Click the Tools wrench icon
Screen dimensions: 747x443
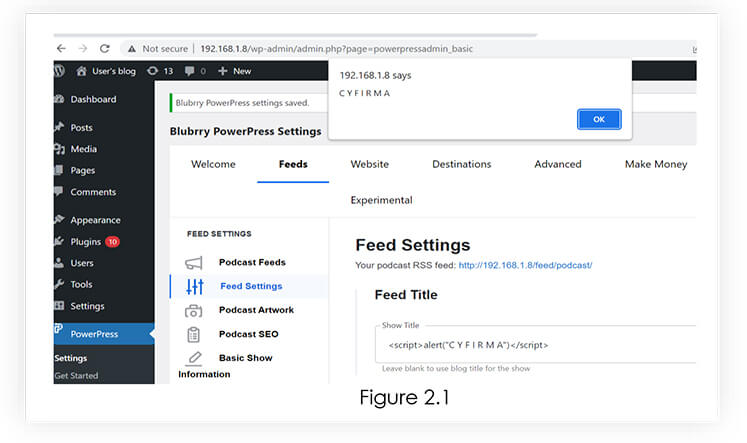click(x=59, y=284)
